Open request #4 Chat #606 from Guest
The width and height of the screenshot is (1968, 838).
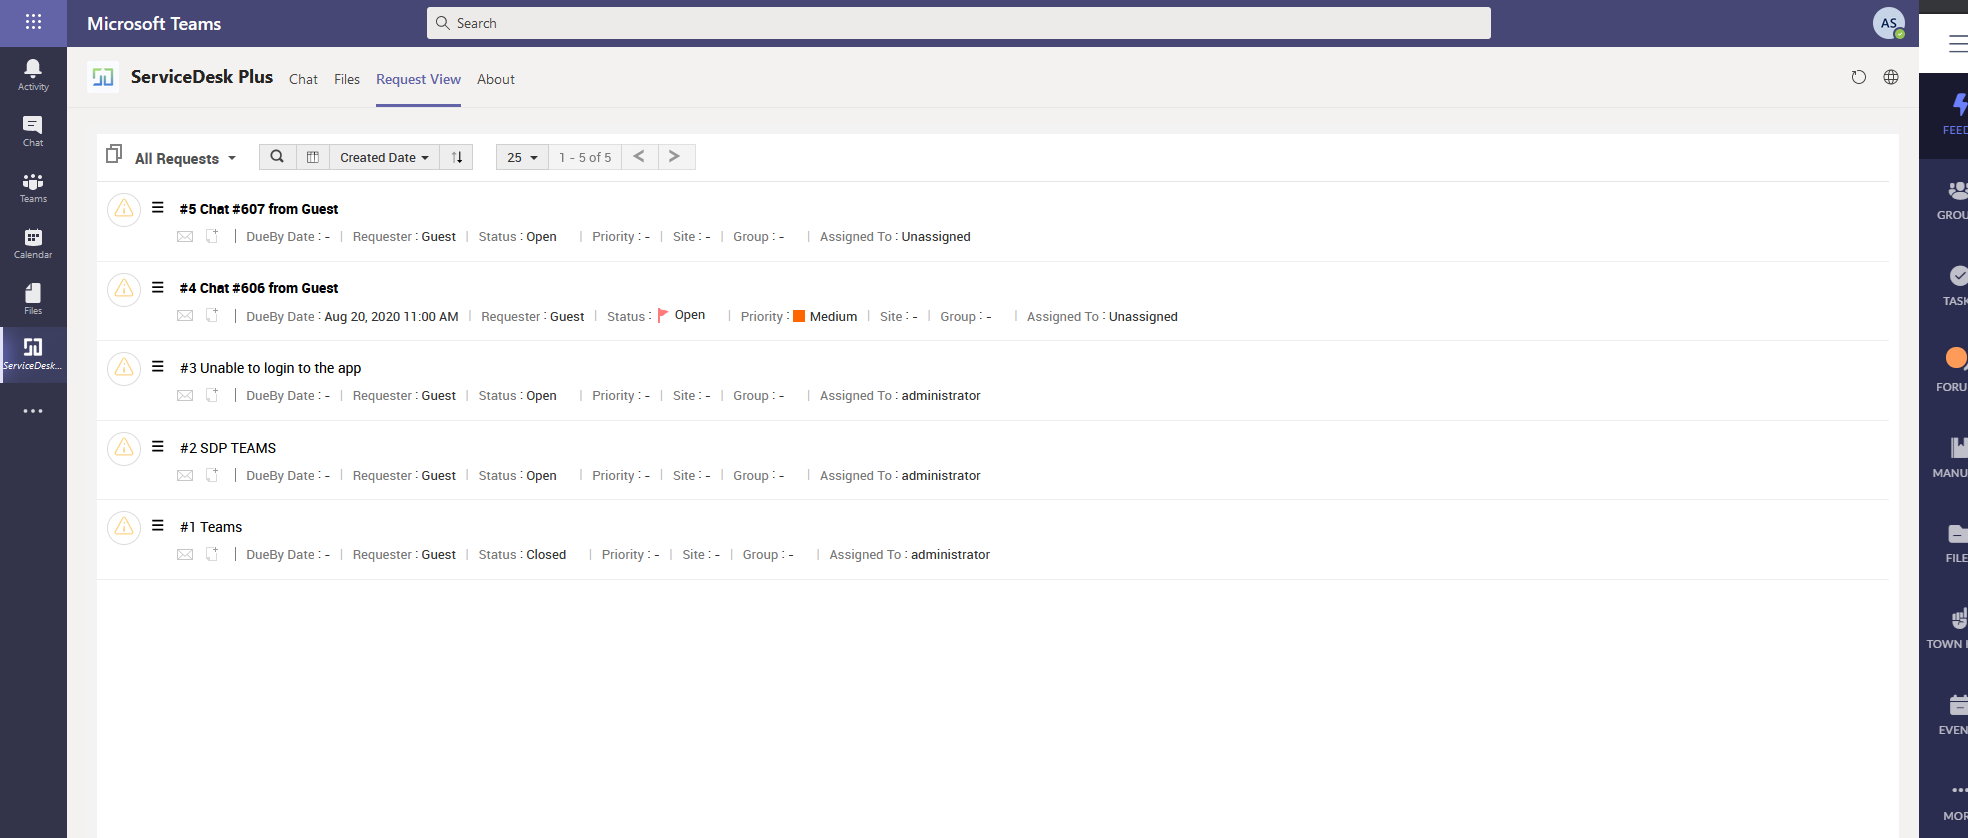pos(259,288)
